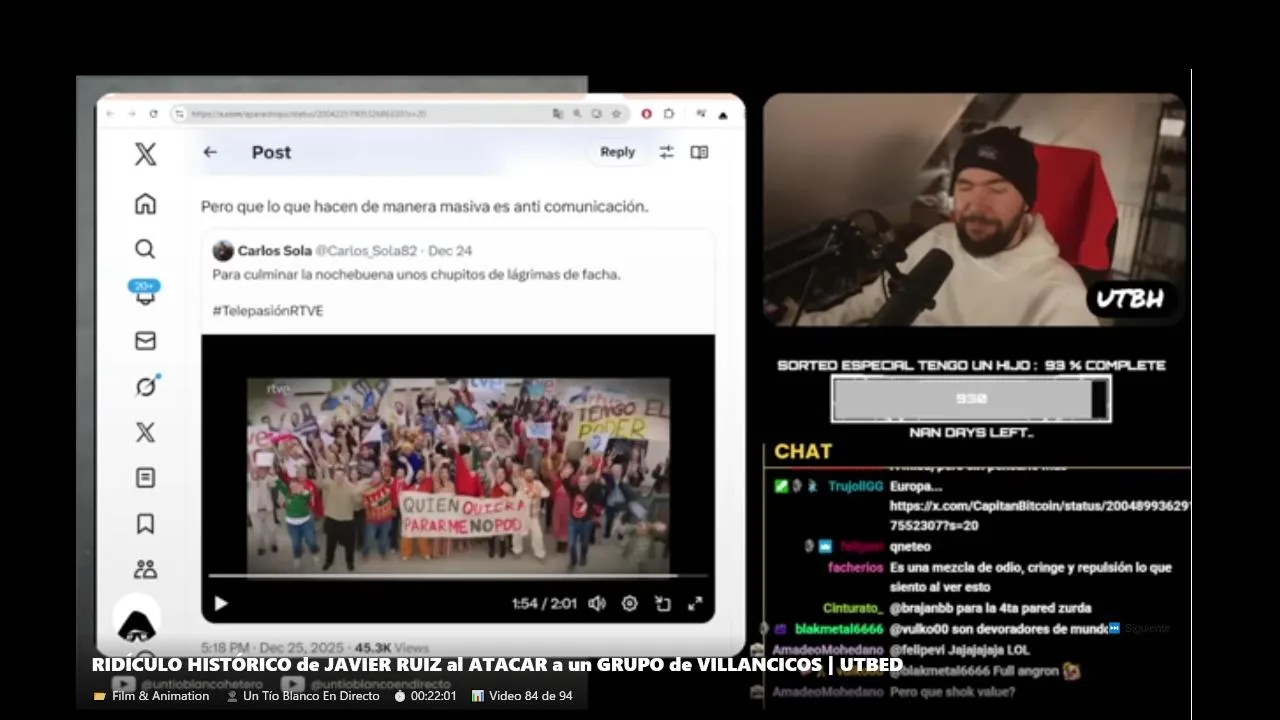Viewport: 1280px width, 720px height.
Task: Mute the tweet video volume
Action: (x=597, y=603)
